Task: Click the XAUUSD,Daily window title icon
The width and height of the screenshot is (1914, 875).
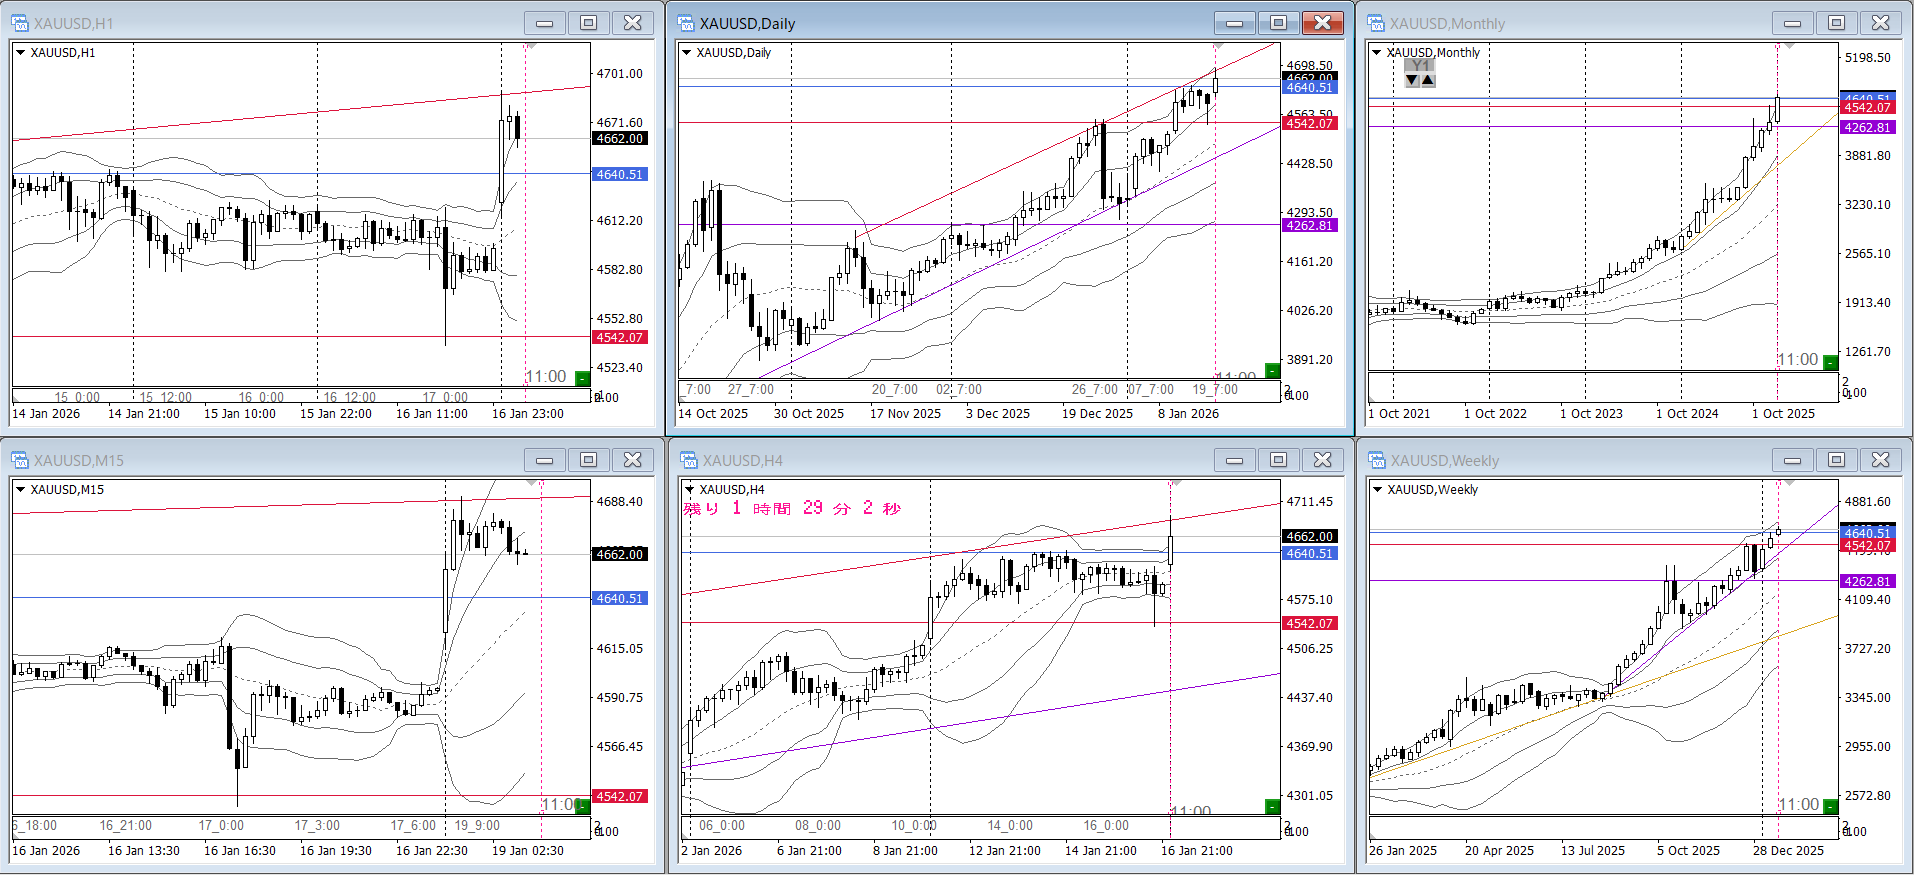Action: (686, 23)
